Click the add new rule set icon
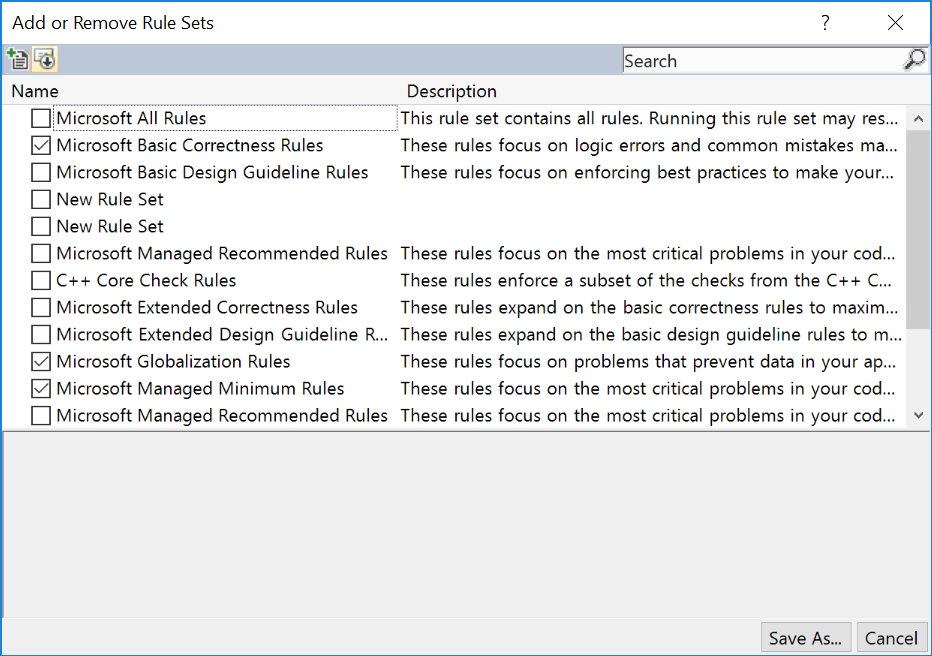Screen dimensions: 932x656 [17, 60]
